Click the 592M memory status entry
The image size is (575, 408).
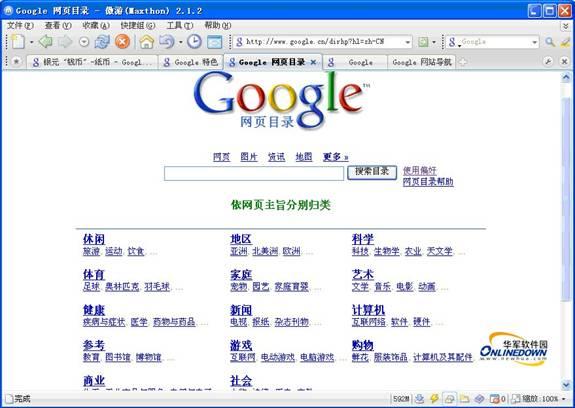click(x=402, y=399)
